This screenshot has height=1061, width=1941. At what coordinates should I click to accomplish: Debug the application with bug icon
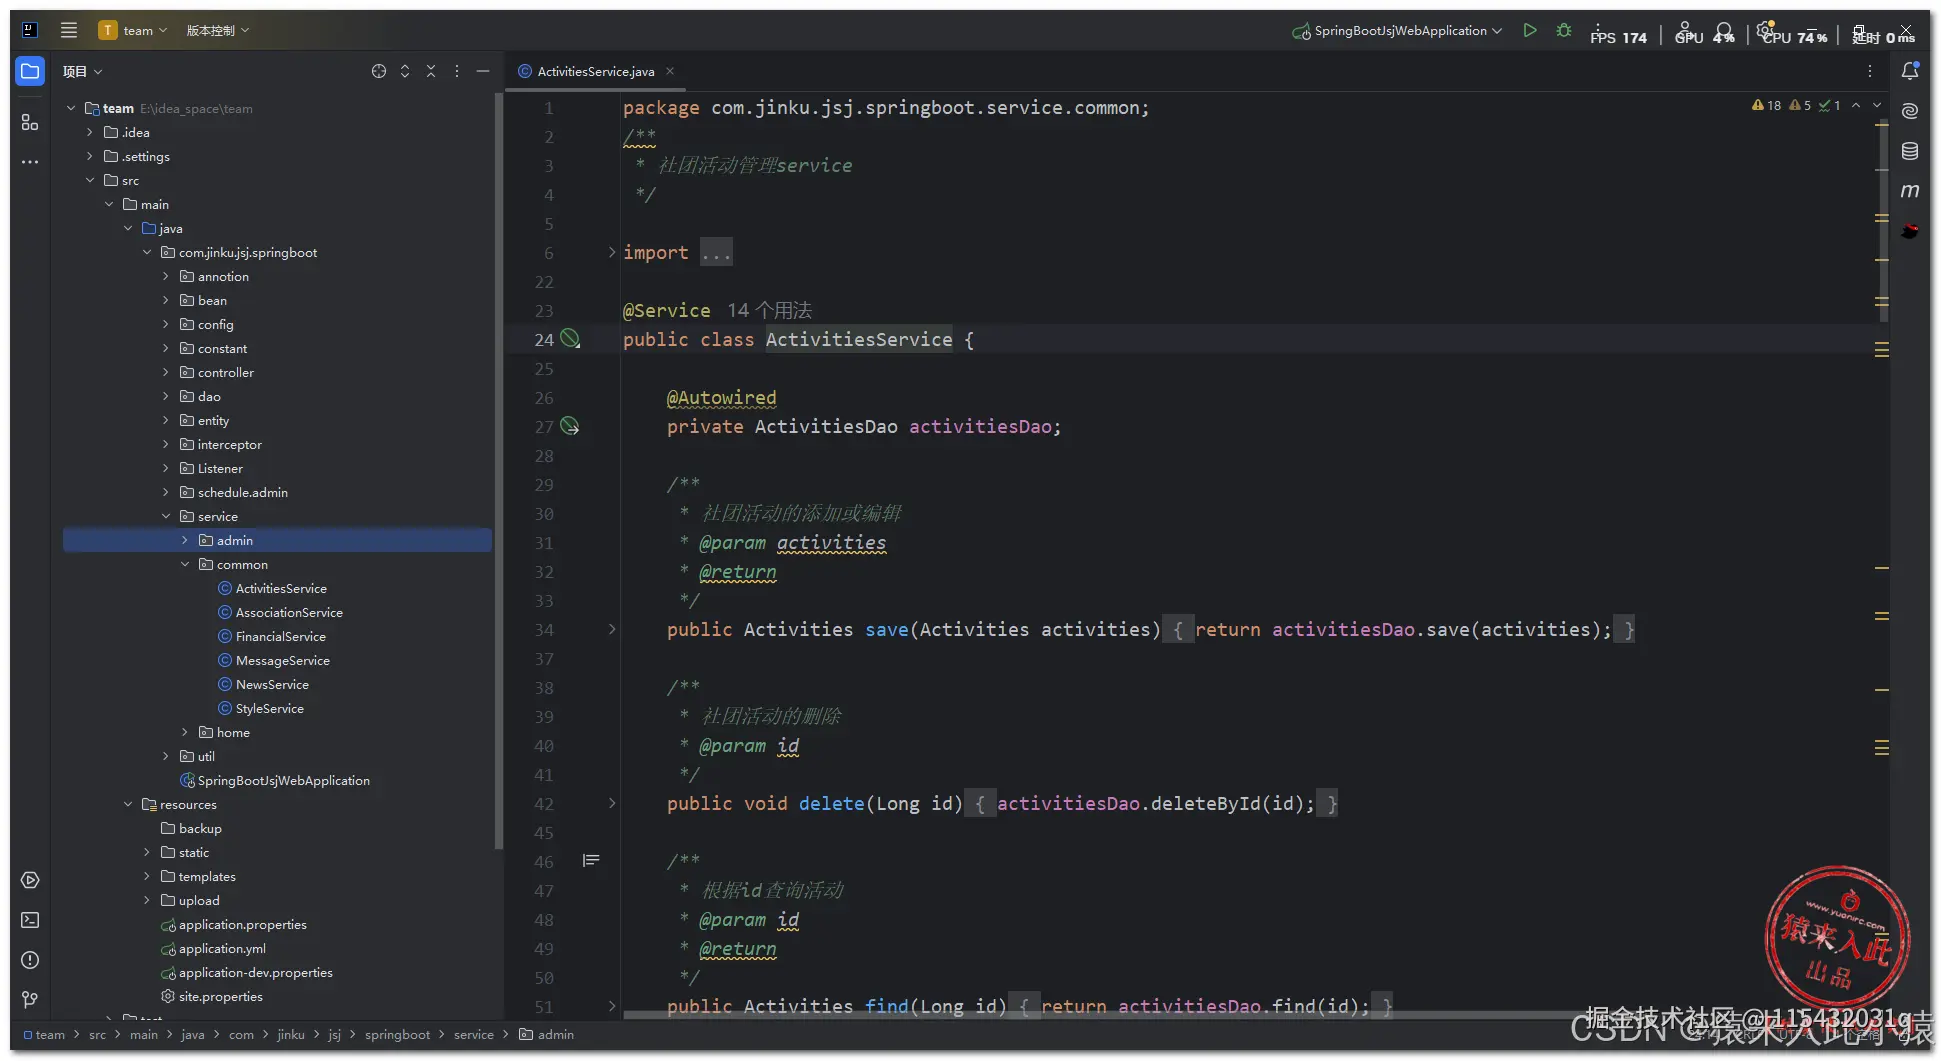[x=1564, y=31]
